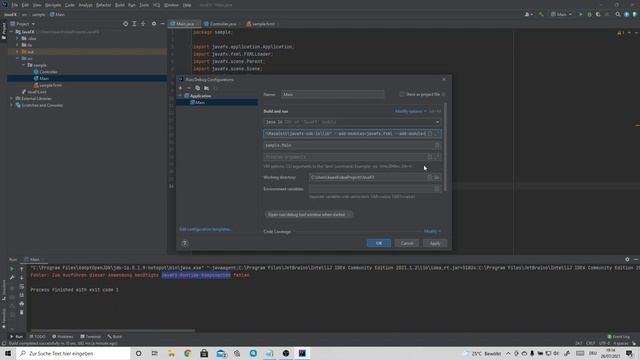Expand the VM options field editor icon
This screenshot has height=360, width=640.
pos(437,133)
